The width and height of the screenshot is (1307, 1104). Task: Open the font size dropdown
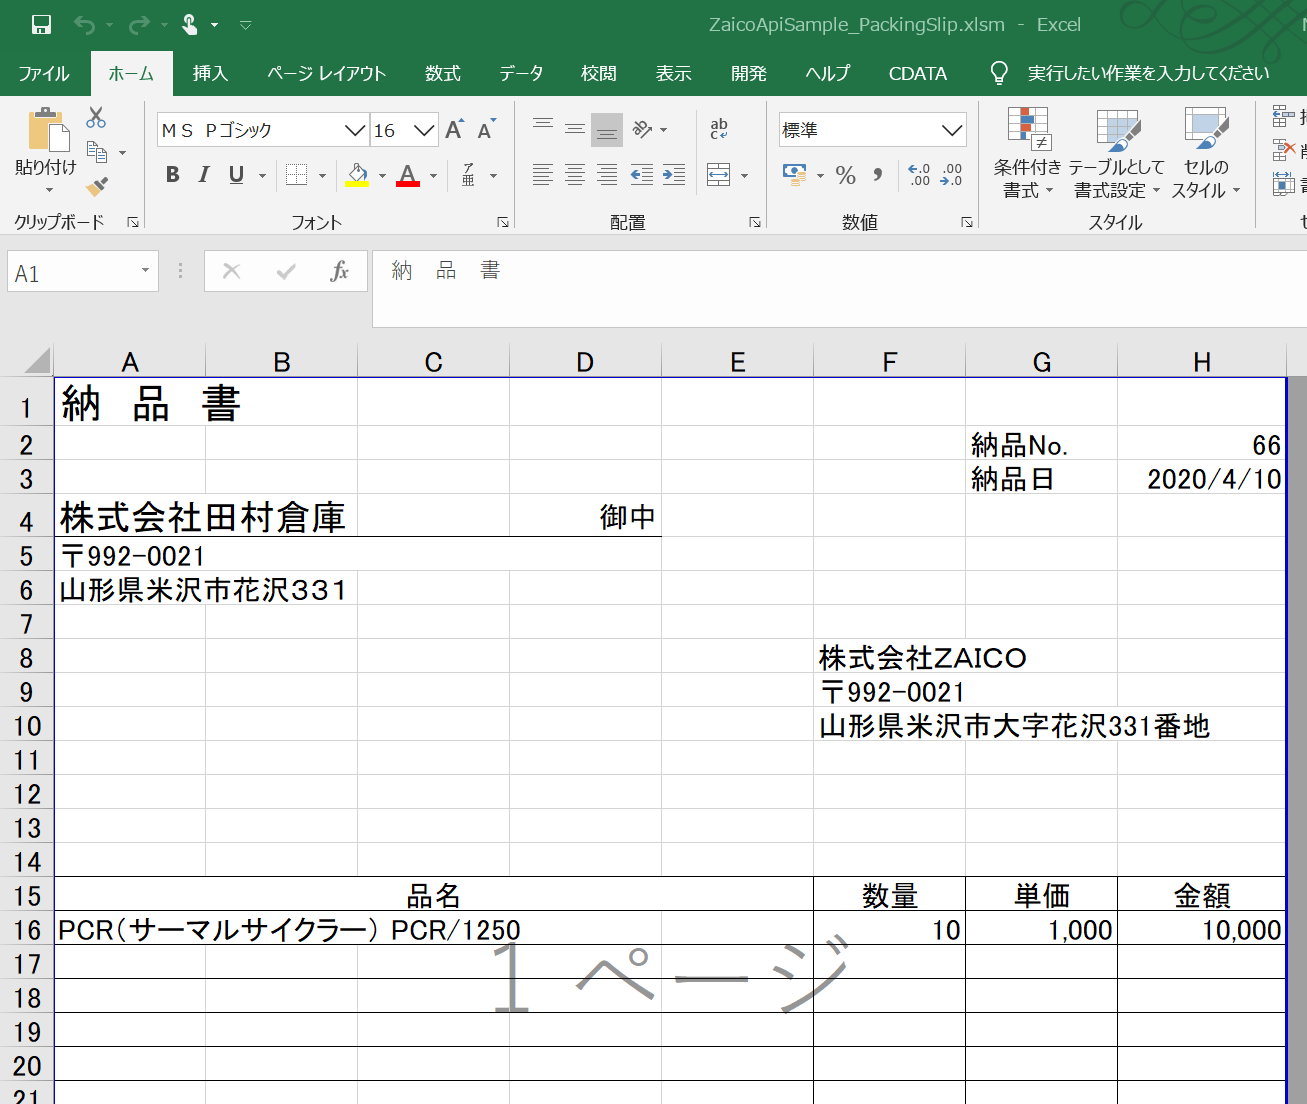(424, 130)
